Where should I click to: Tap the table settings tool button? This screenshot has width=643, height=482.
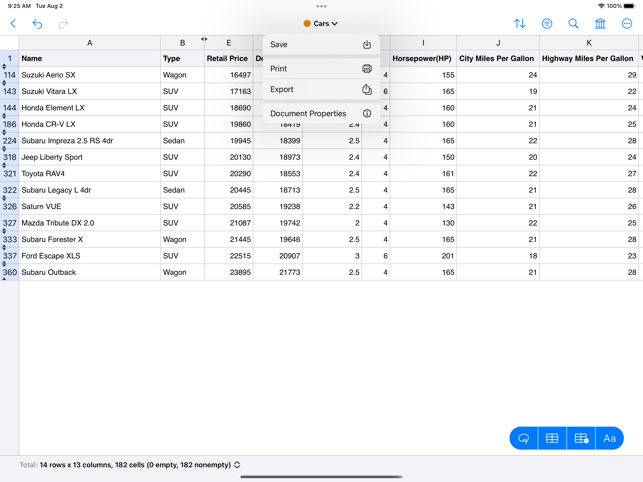tap(581, 438)
